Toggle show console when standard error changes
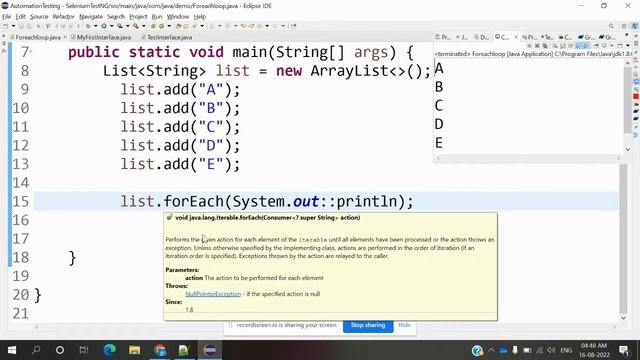 [x=586, y=45]
